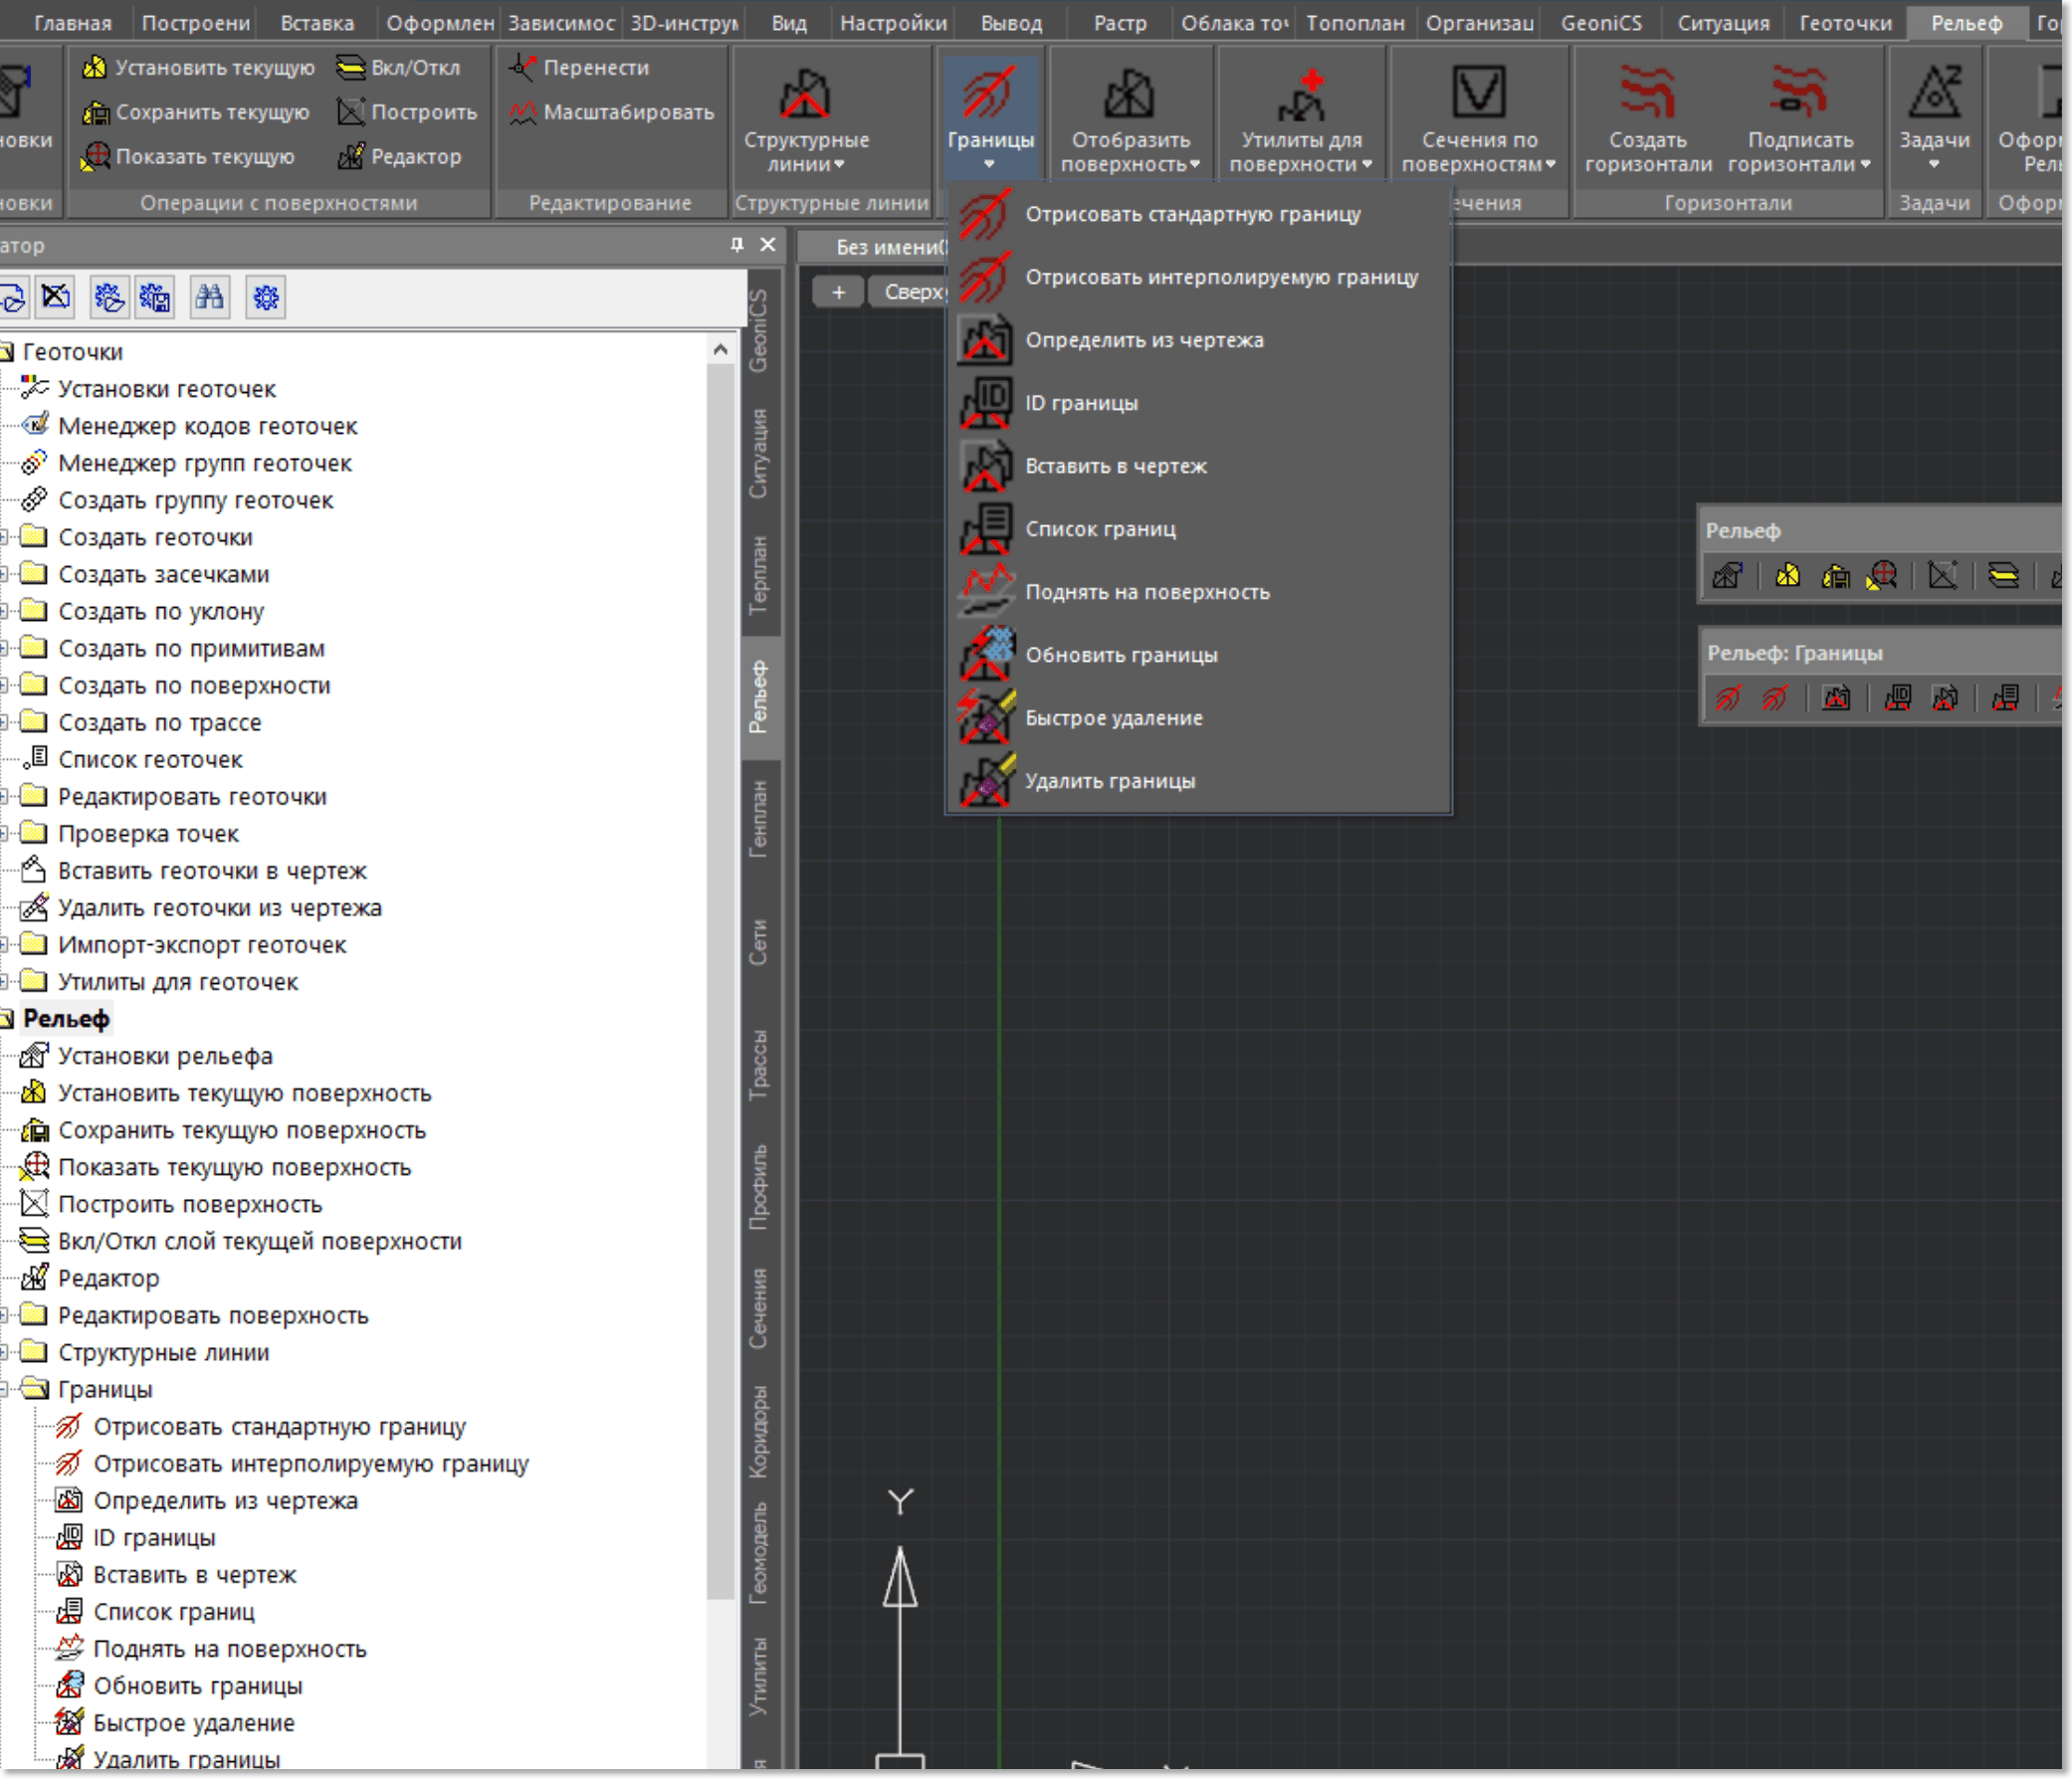The width and height of the screenshot is (2072, 1779).
Task: Click Масштабировать tool in ribbon
Action: click(x=612, y=112)
